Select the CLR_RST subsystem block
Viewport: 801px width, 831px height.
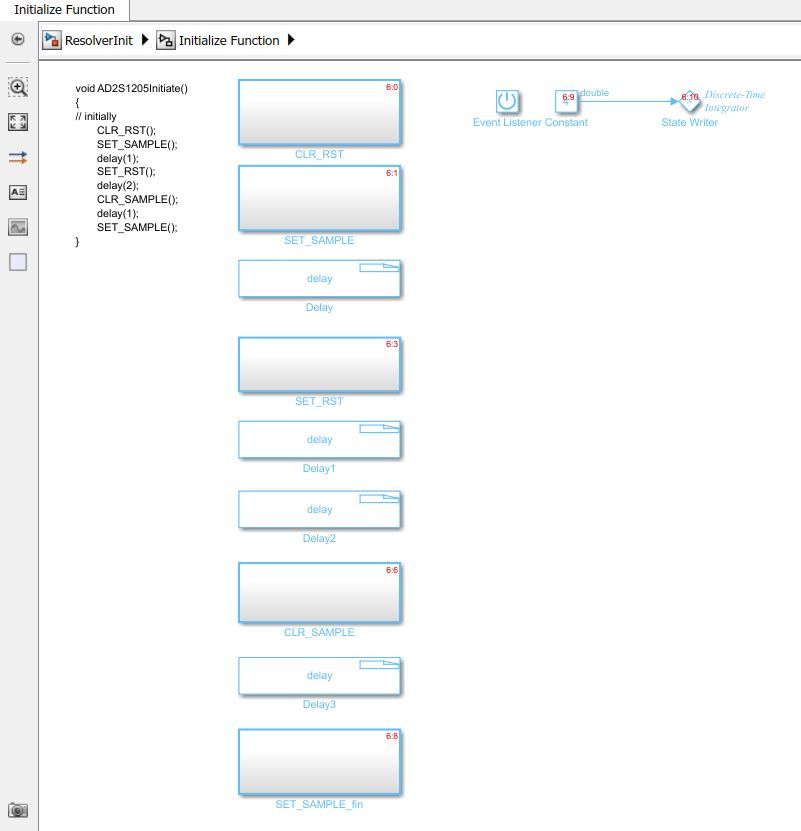click(319, 112)
